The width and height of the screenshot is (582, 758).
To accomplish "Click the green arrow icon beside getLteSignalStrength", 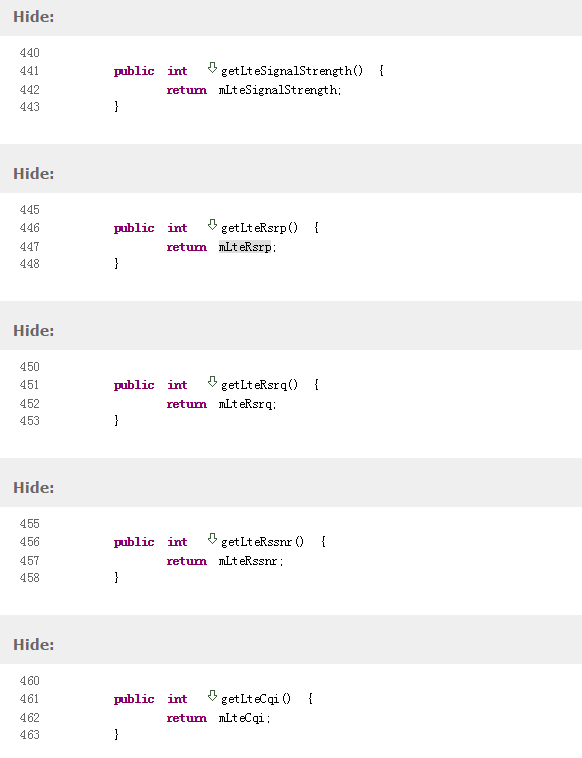I will coord(212,68).
